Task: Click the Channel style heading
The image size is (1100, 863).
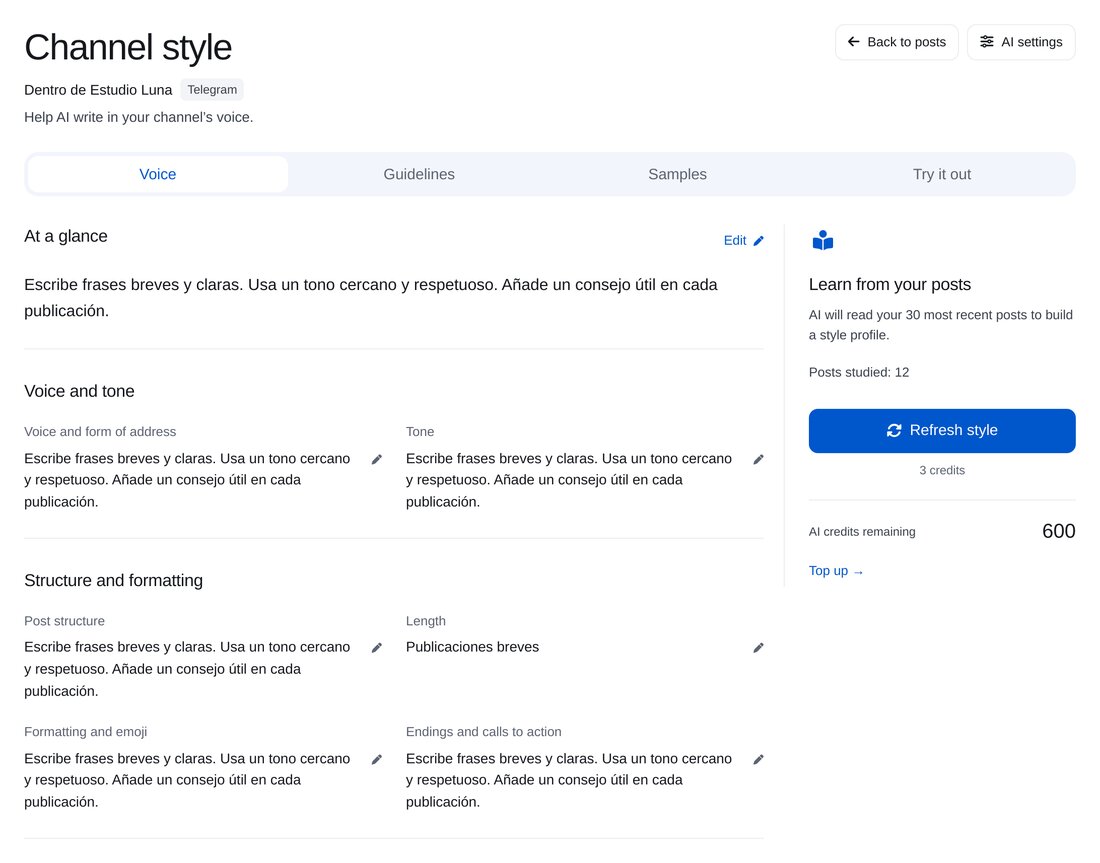Action: pyautogui.click(x=128, y=48)
